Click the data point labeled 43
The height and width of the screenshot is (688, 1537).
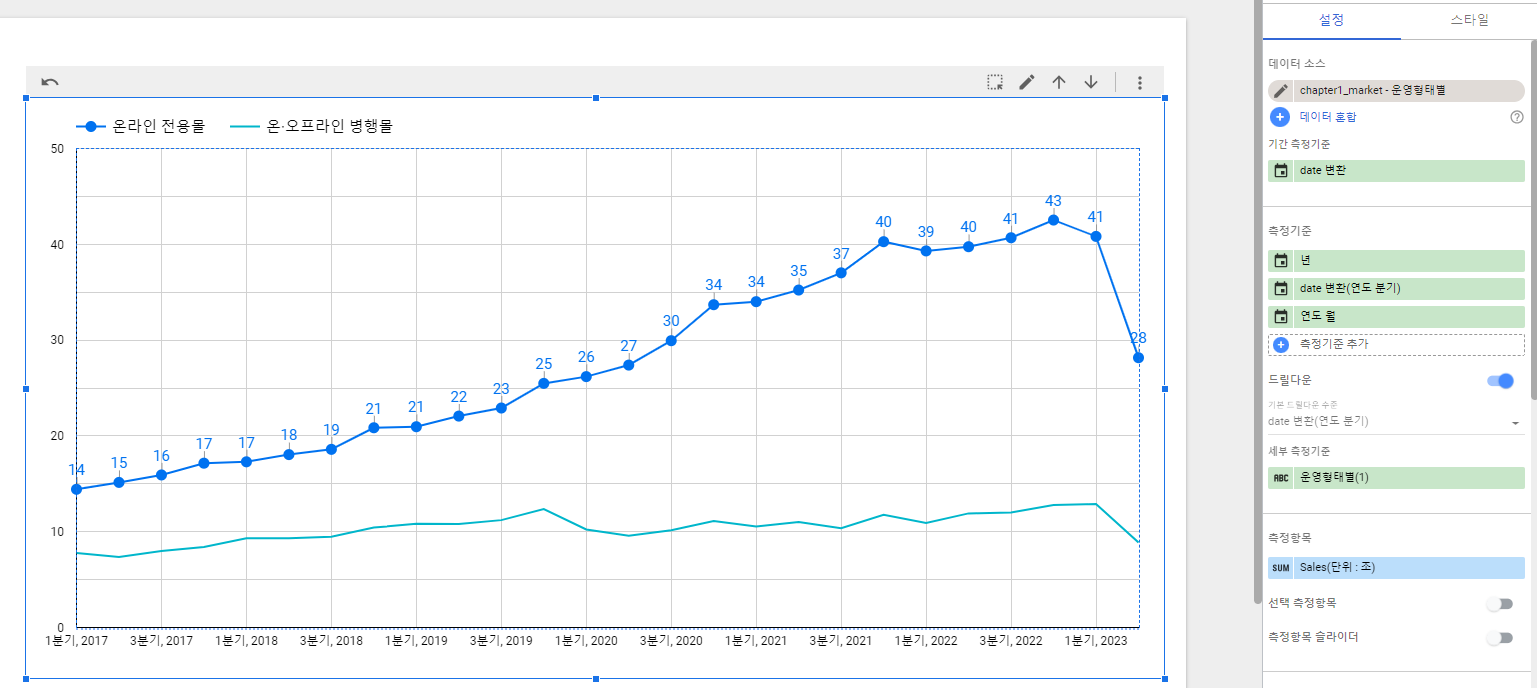tap(1053, 220)
